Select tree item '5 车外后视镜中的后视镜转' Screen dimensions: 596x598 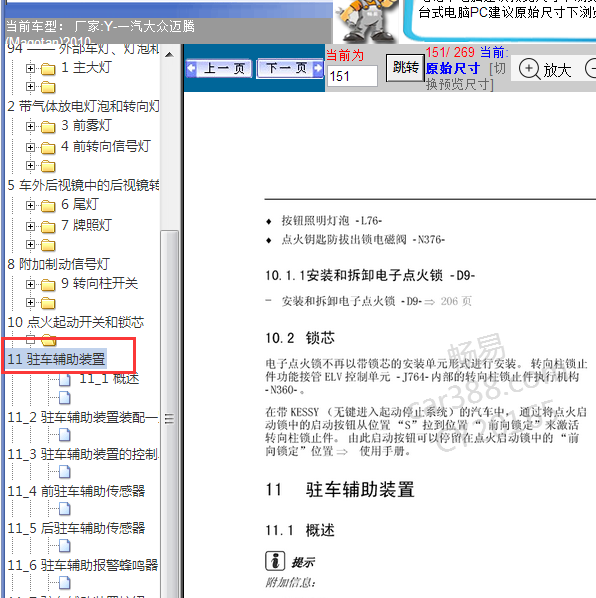pyautogui.click(x=84, y=185)
